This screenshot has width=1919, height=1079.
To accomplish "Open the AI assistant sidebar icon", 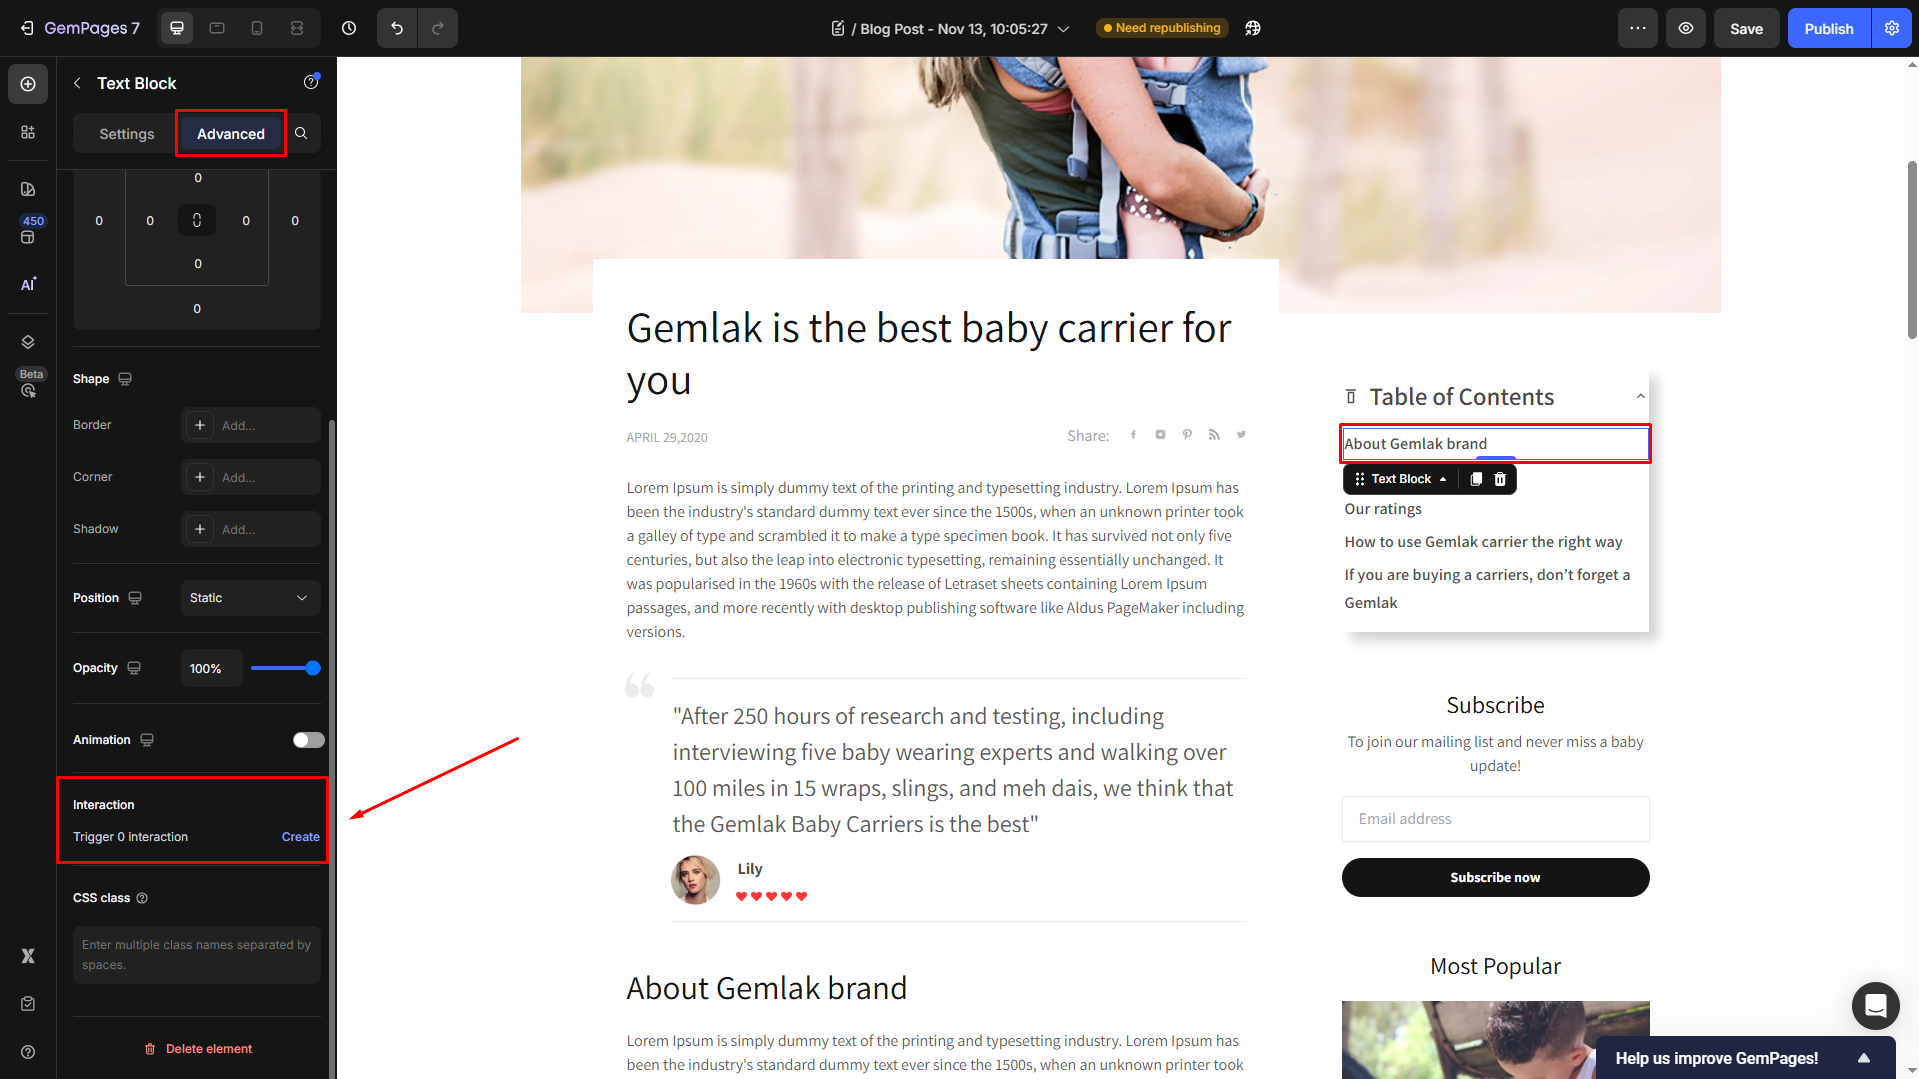I will (x=28, y=284).
